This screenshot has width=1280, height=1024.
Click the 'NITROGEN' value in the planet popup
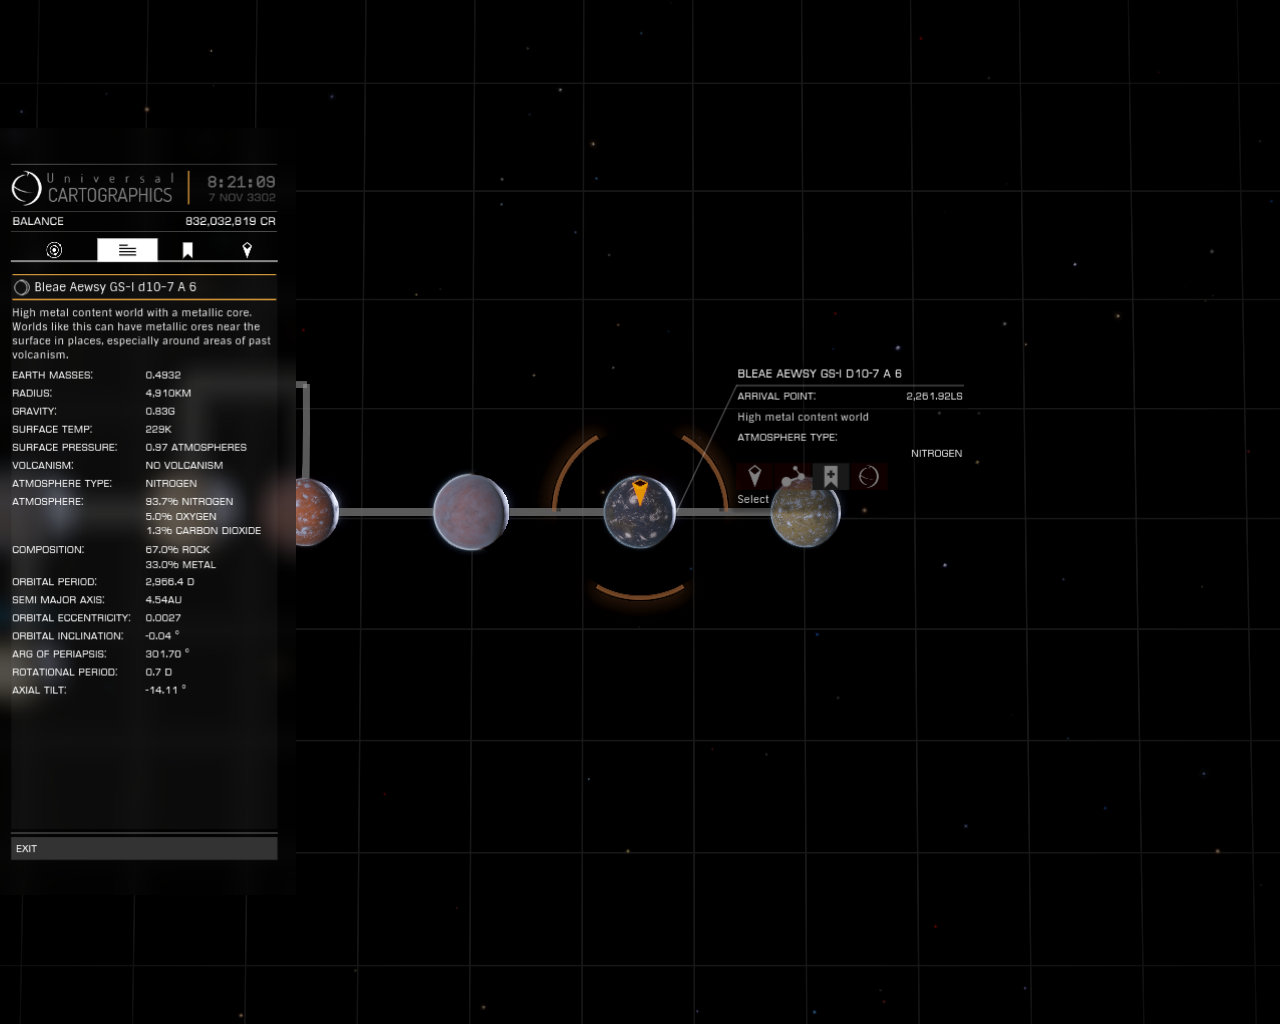[936, 453]
